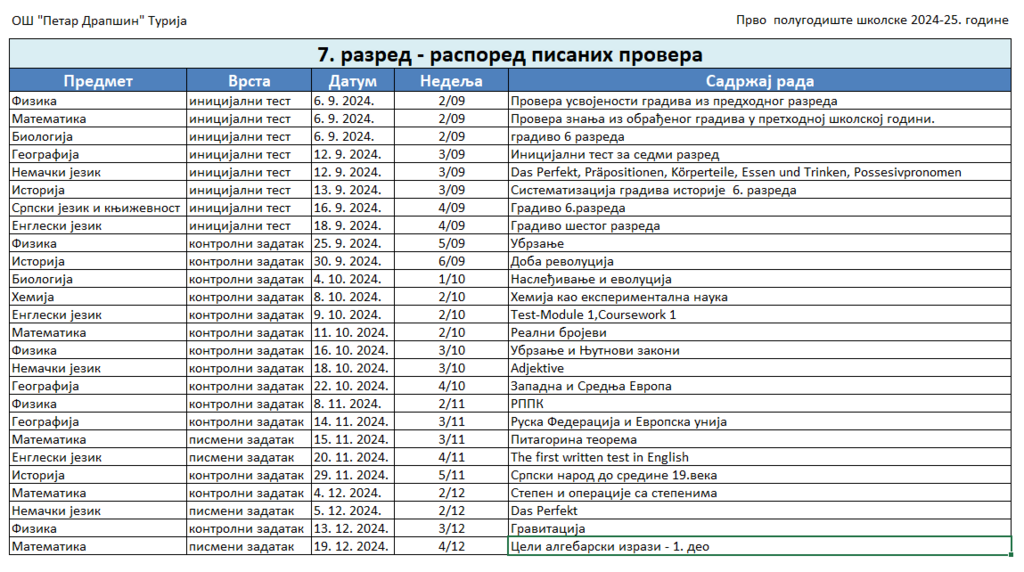
Task: Select the "Западна и Средња Европа" cell
Action: [x=759, y=386]
